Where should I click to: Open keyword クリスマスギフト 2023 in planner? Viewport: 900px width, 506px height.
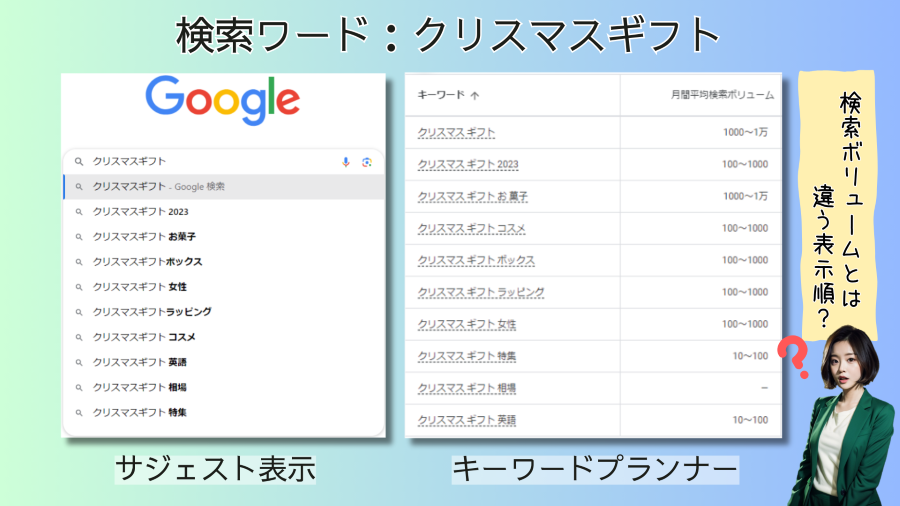[x=468, y=165]
